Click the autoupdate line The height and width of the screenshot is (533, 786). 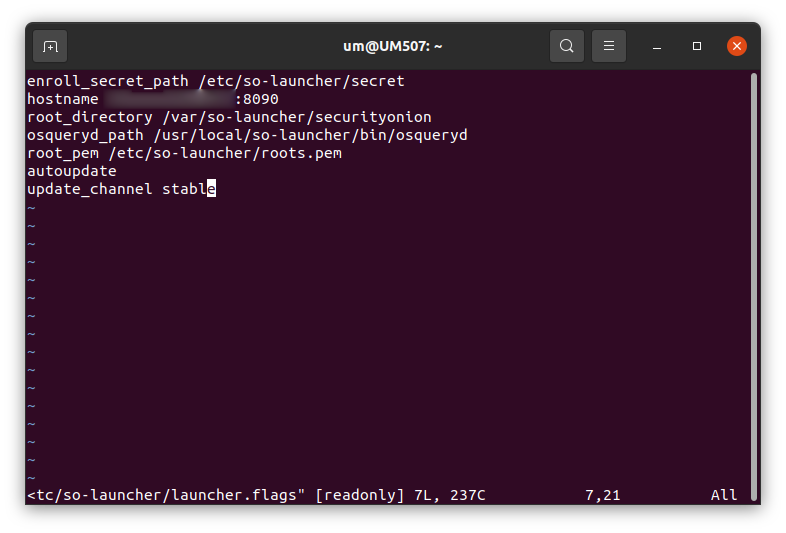[72, 171]
